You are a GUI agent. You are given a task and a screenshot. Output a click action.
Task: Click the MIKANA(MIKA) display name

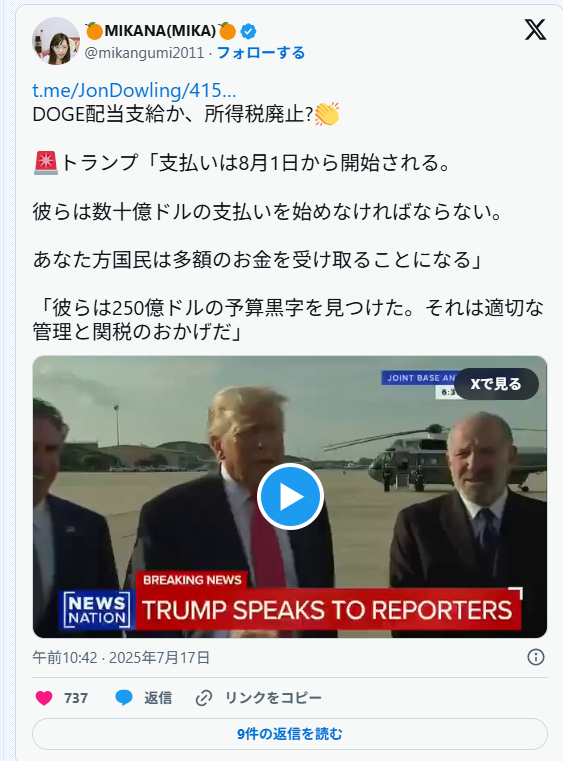(161, 31)
